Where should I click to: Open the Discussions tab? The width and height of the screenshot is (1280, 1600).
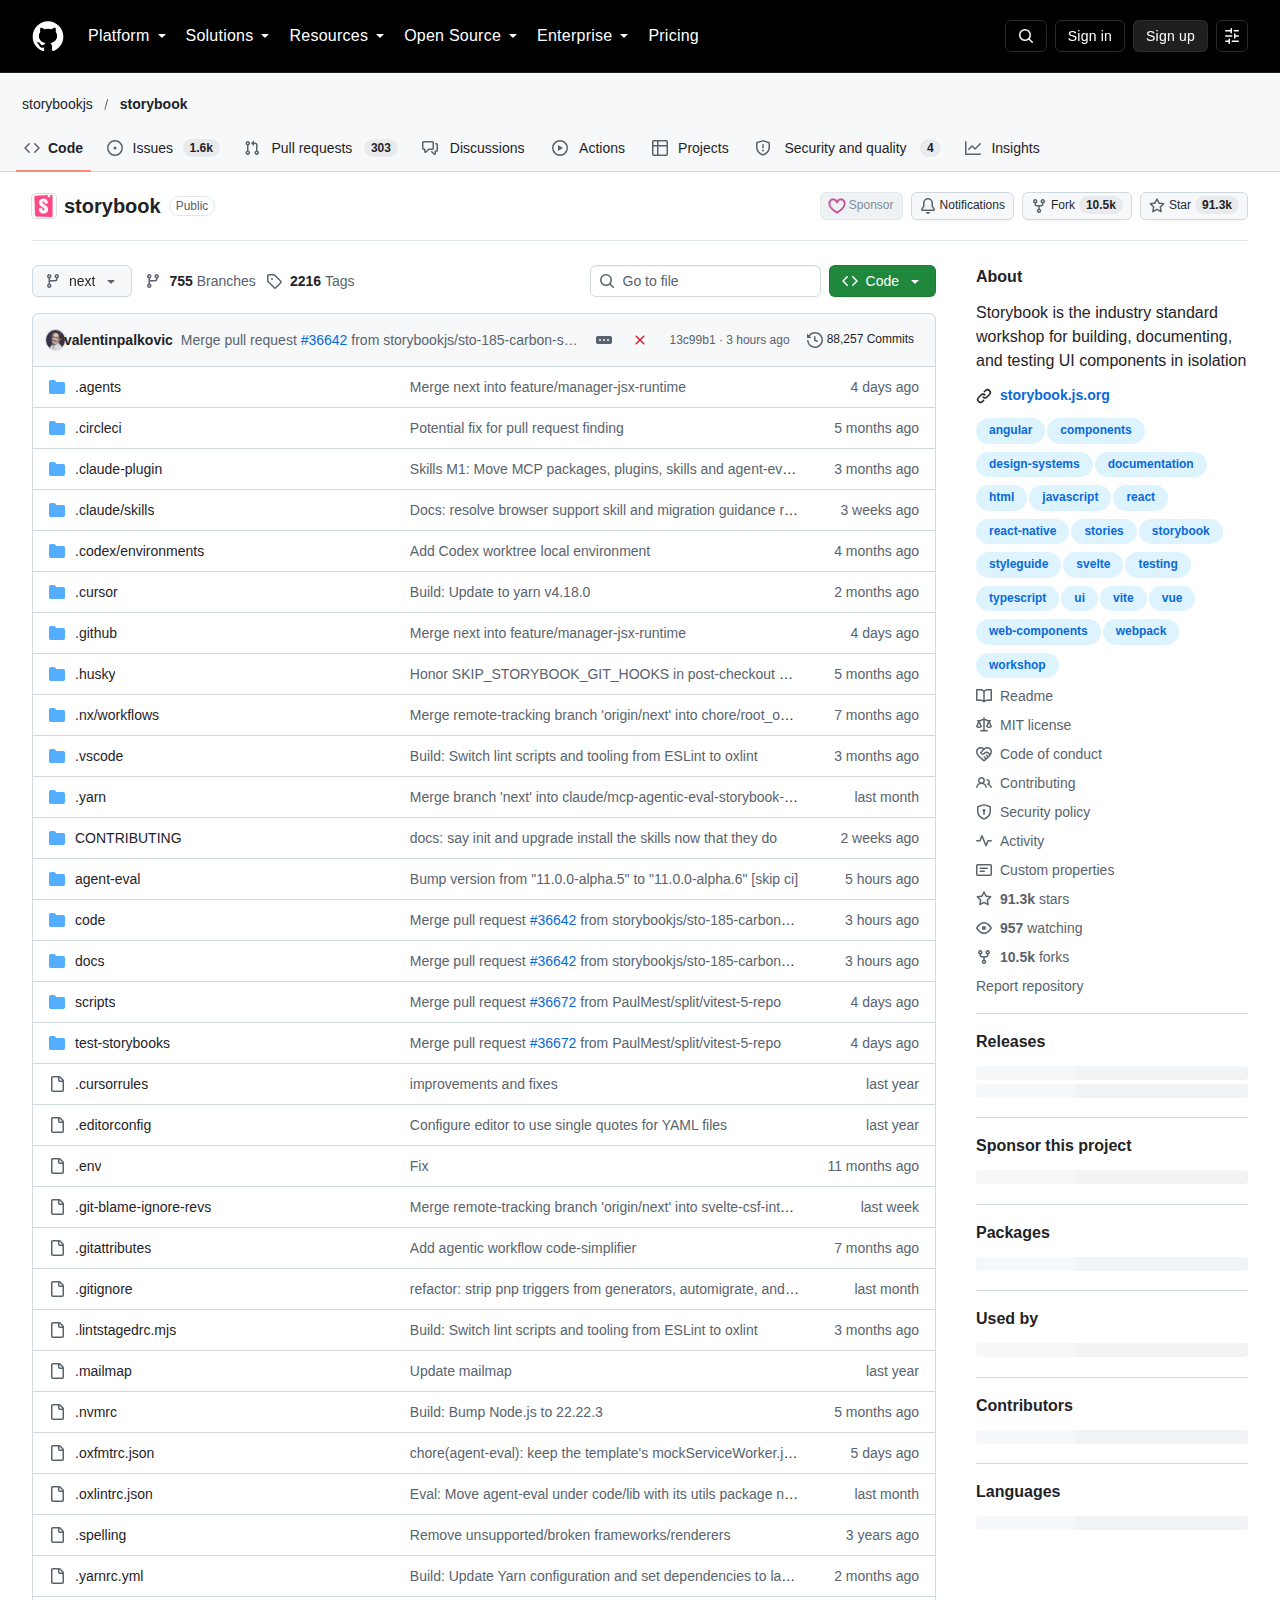[473, 148]
